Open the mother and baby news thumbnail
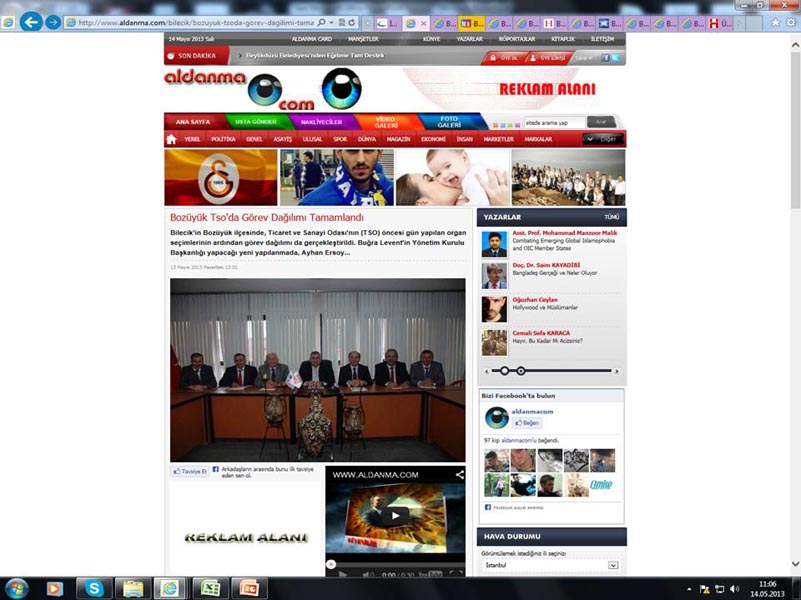This screenshot has height=600, width=801. 453,177
